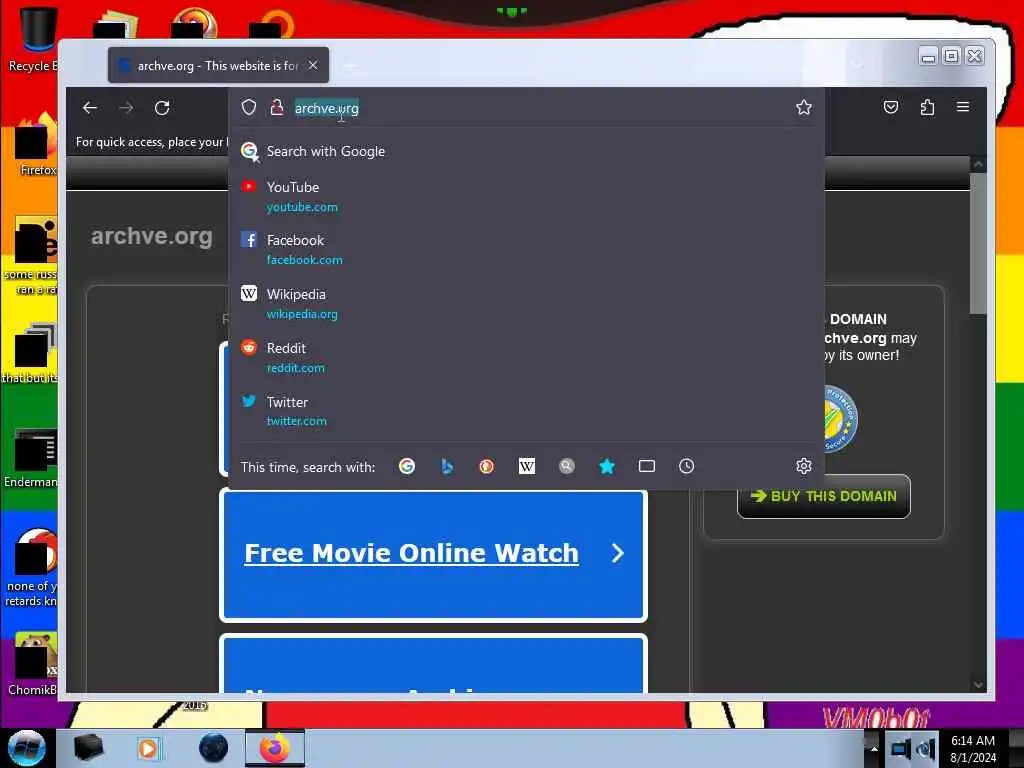1024x768 pixels.
Task: Search this time with Wikipedia icon
Action: (526, 466)
